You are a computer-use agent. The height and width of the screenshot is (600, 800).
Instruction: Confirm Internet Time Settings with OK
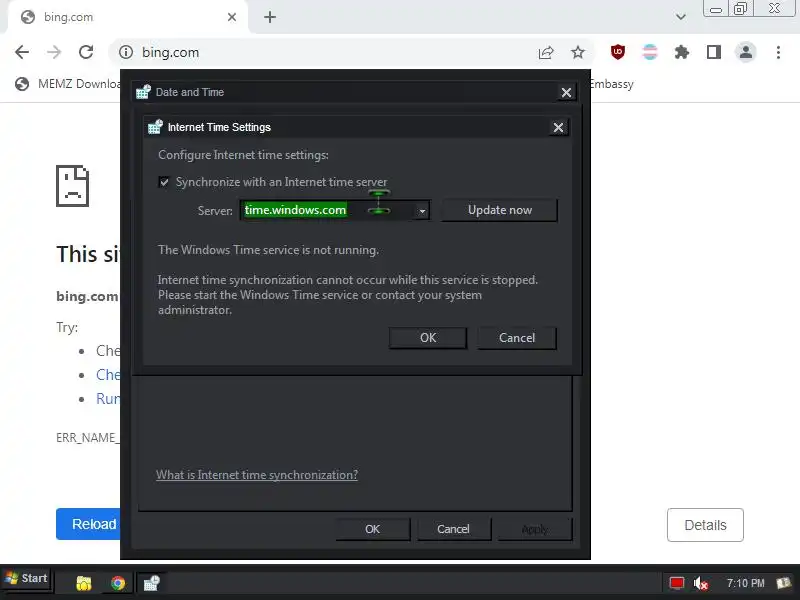pos(428,338)
